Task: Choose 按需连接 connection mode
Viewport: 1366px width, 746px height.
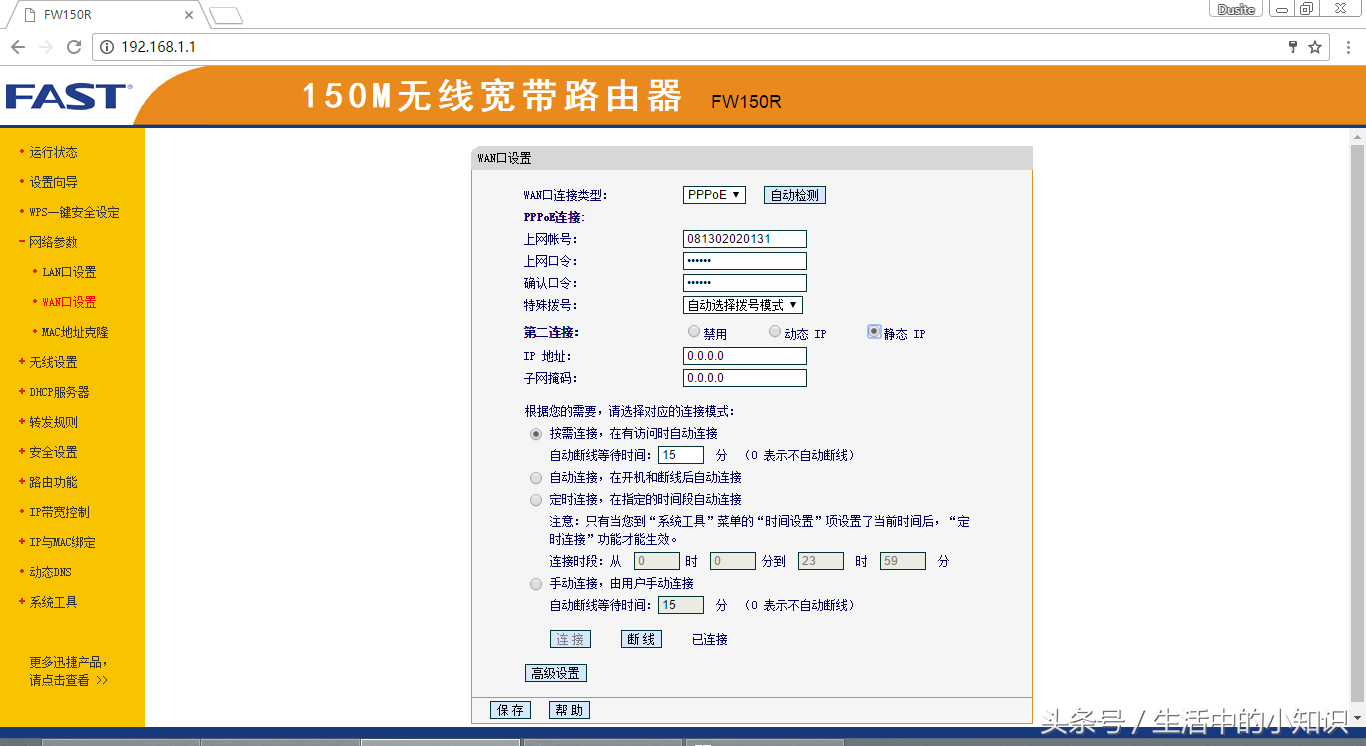Action: [x=536, y=434]
